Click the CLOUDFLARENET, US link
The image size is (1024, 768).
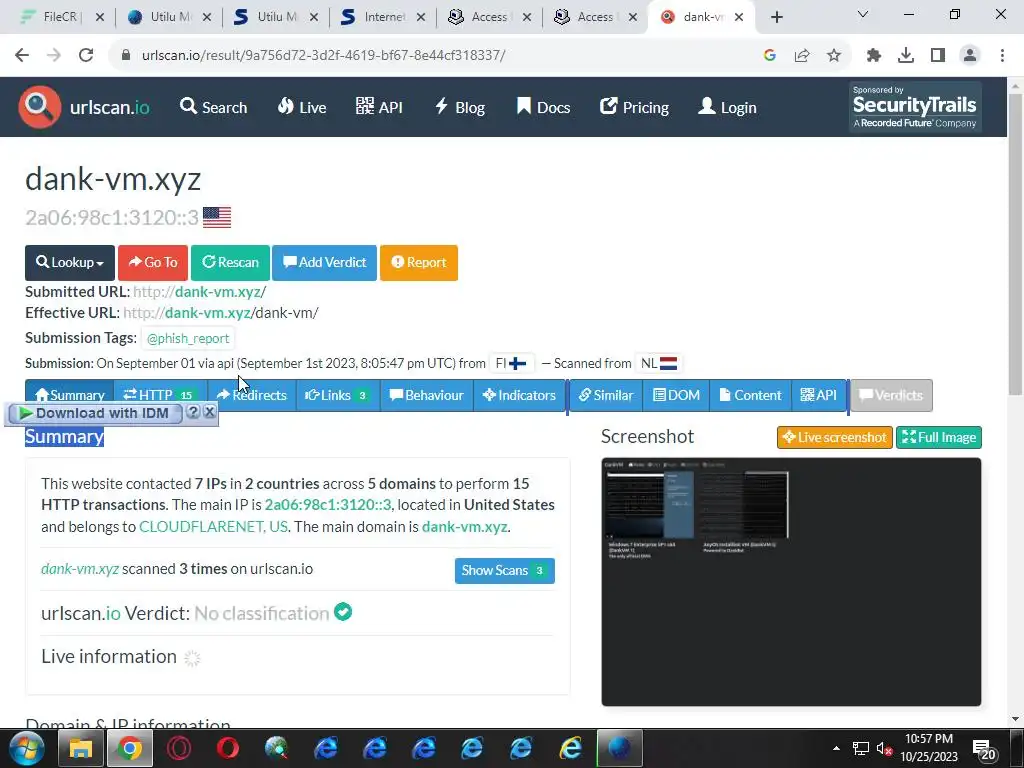coord(213,527)
